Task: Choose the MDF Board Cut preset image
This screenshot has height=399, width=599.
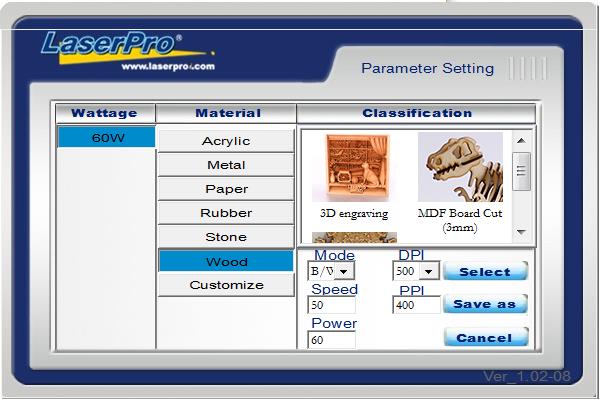Action: 460,167
